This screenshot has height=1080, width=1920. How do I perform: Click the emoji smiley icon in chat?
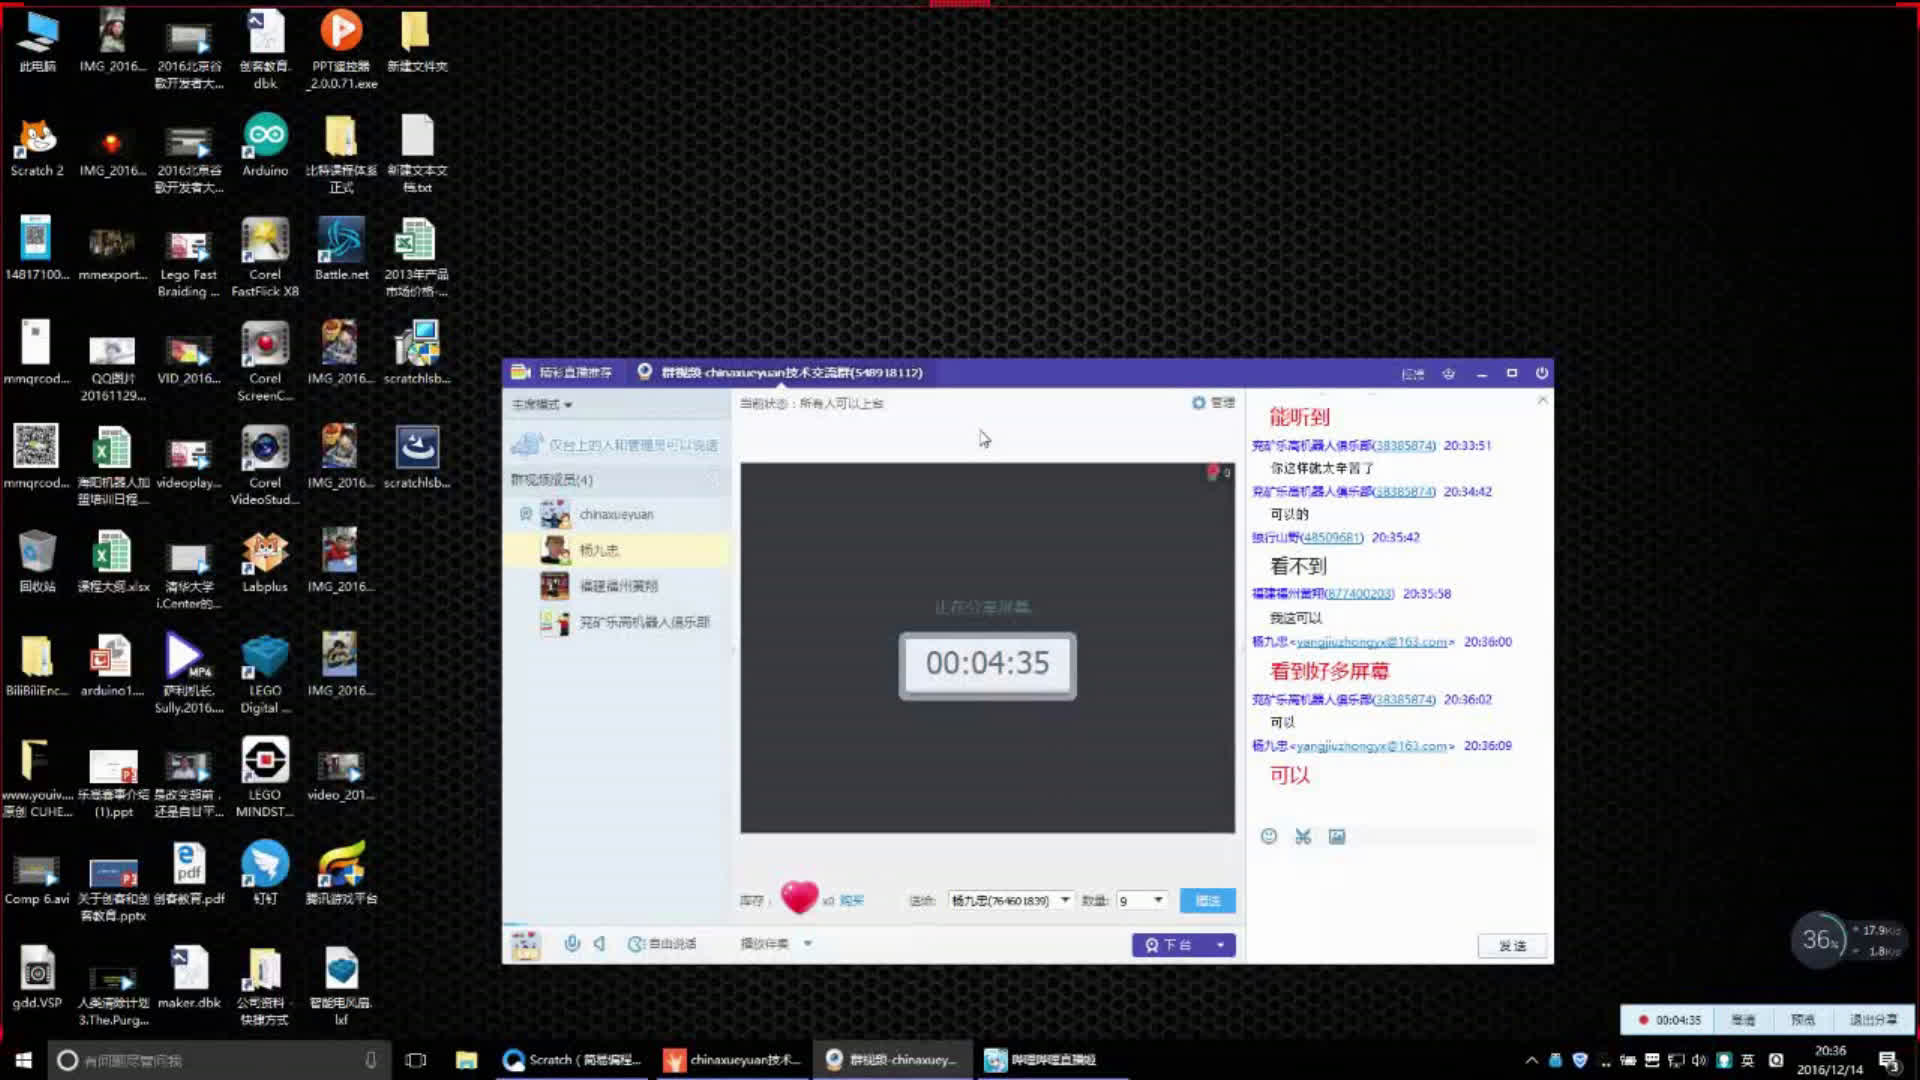tap(1269, 836)
